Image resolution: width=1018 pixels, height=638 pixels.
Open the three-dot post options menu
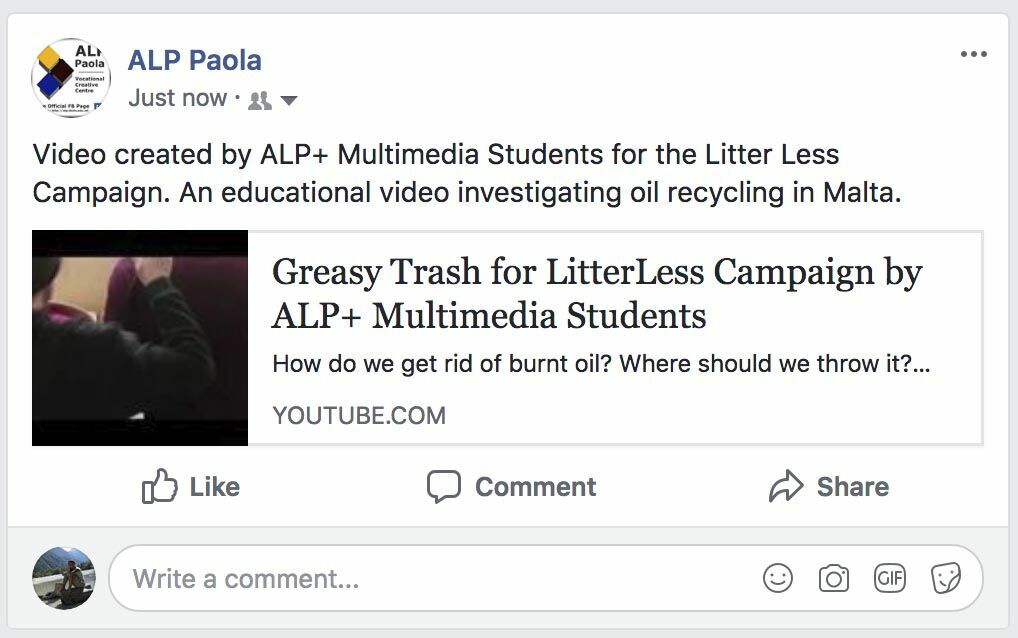point(973,54)
